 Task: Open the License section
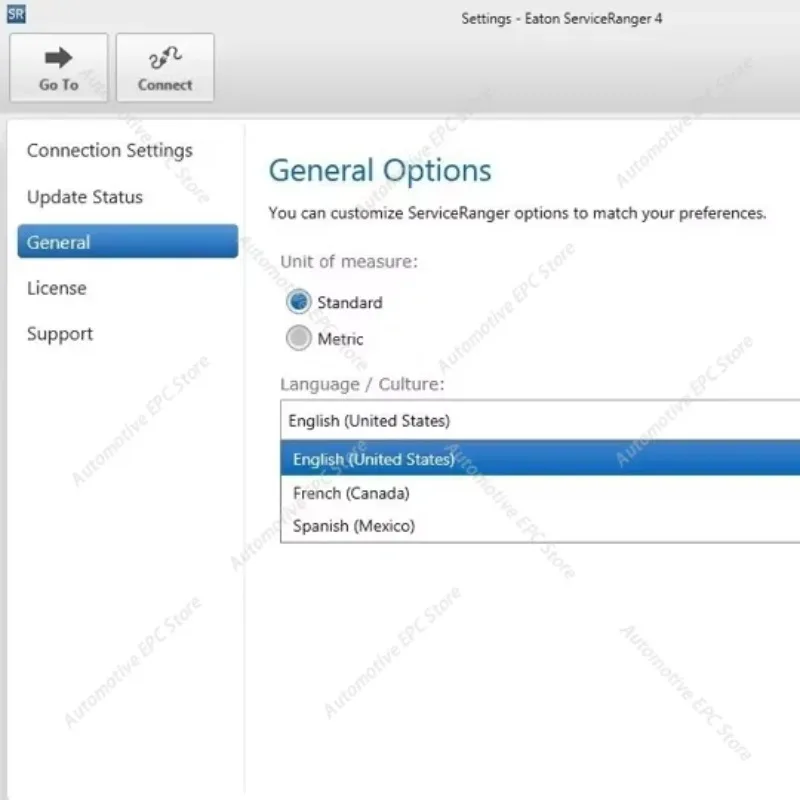(57, 288)
